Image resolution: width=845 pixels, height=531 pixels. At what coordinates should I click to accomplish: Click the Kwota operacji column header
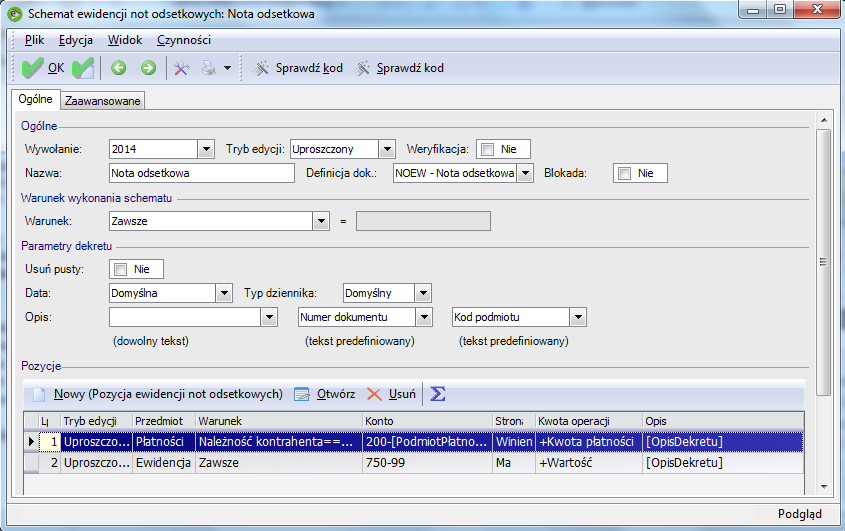pyautogui.click(x=589, y=421)
